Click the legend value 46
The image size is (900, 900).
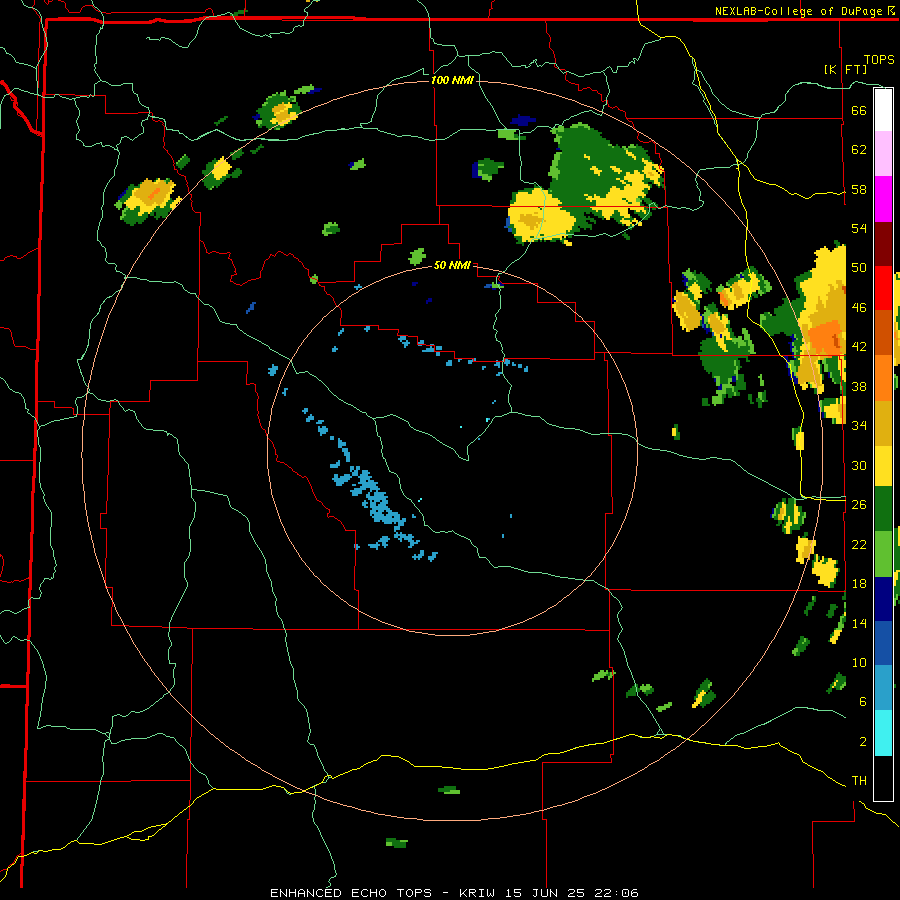(859, 308)
